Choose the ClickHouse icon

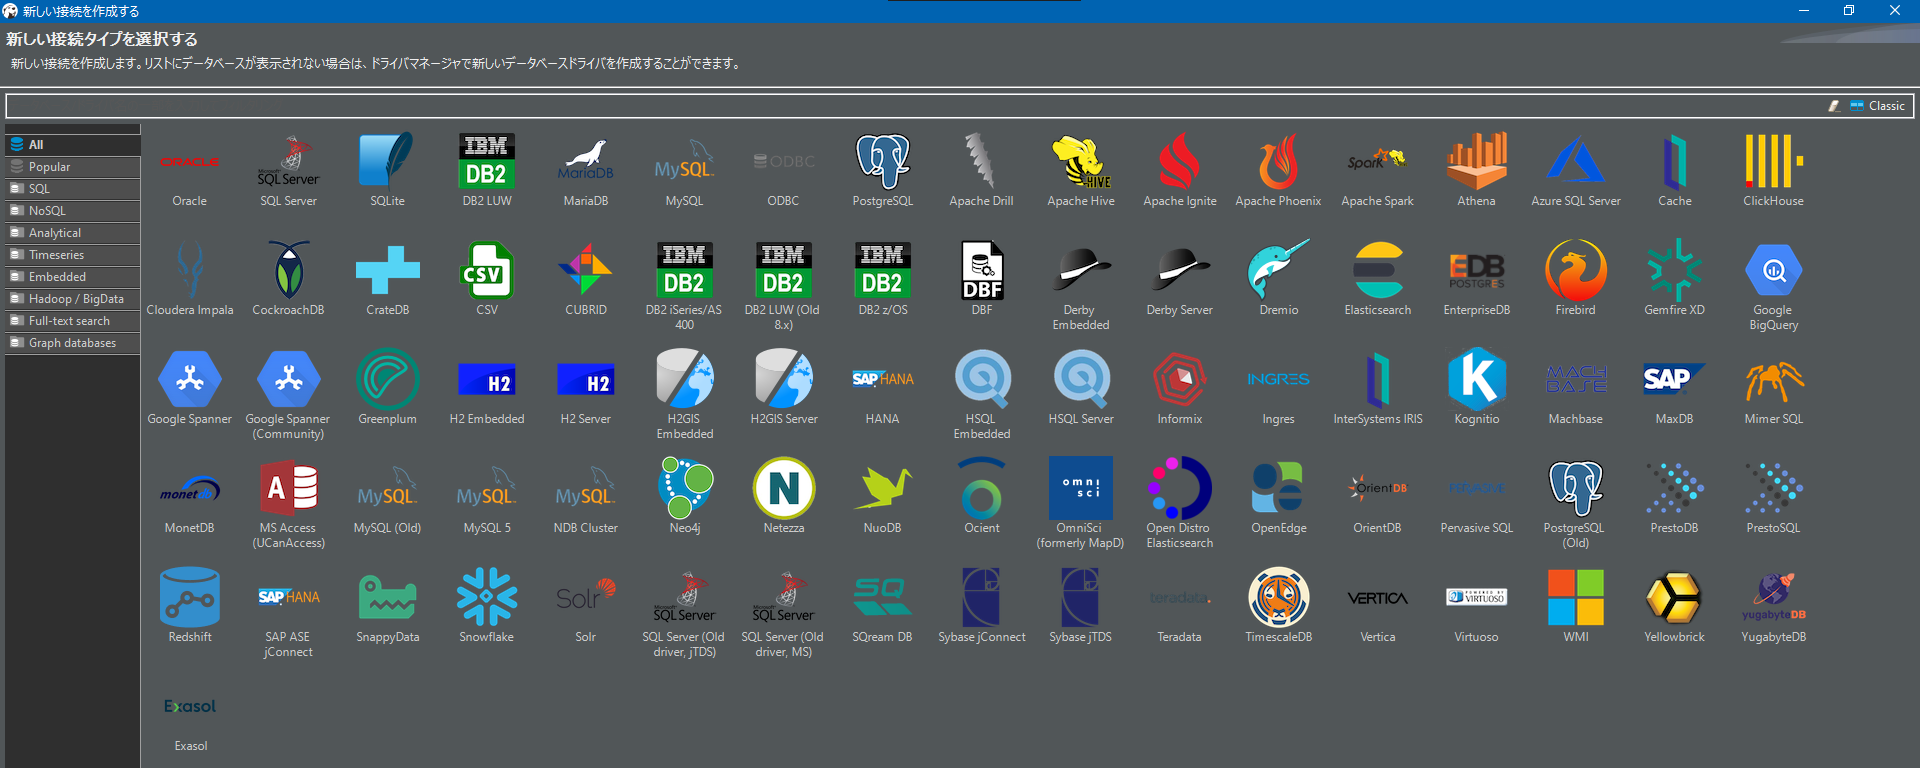pyautogui.click(x=1773, y=162)
